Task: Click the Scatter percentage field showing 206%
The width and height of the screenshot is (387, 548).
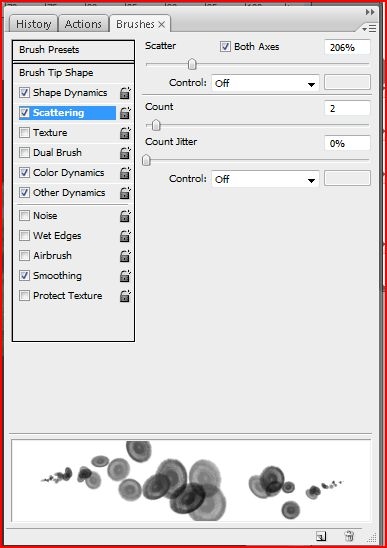Action: (x=347, y=47)
